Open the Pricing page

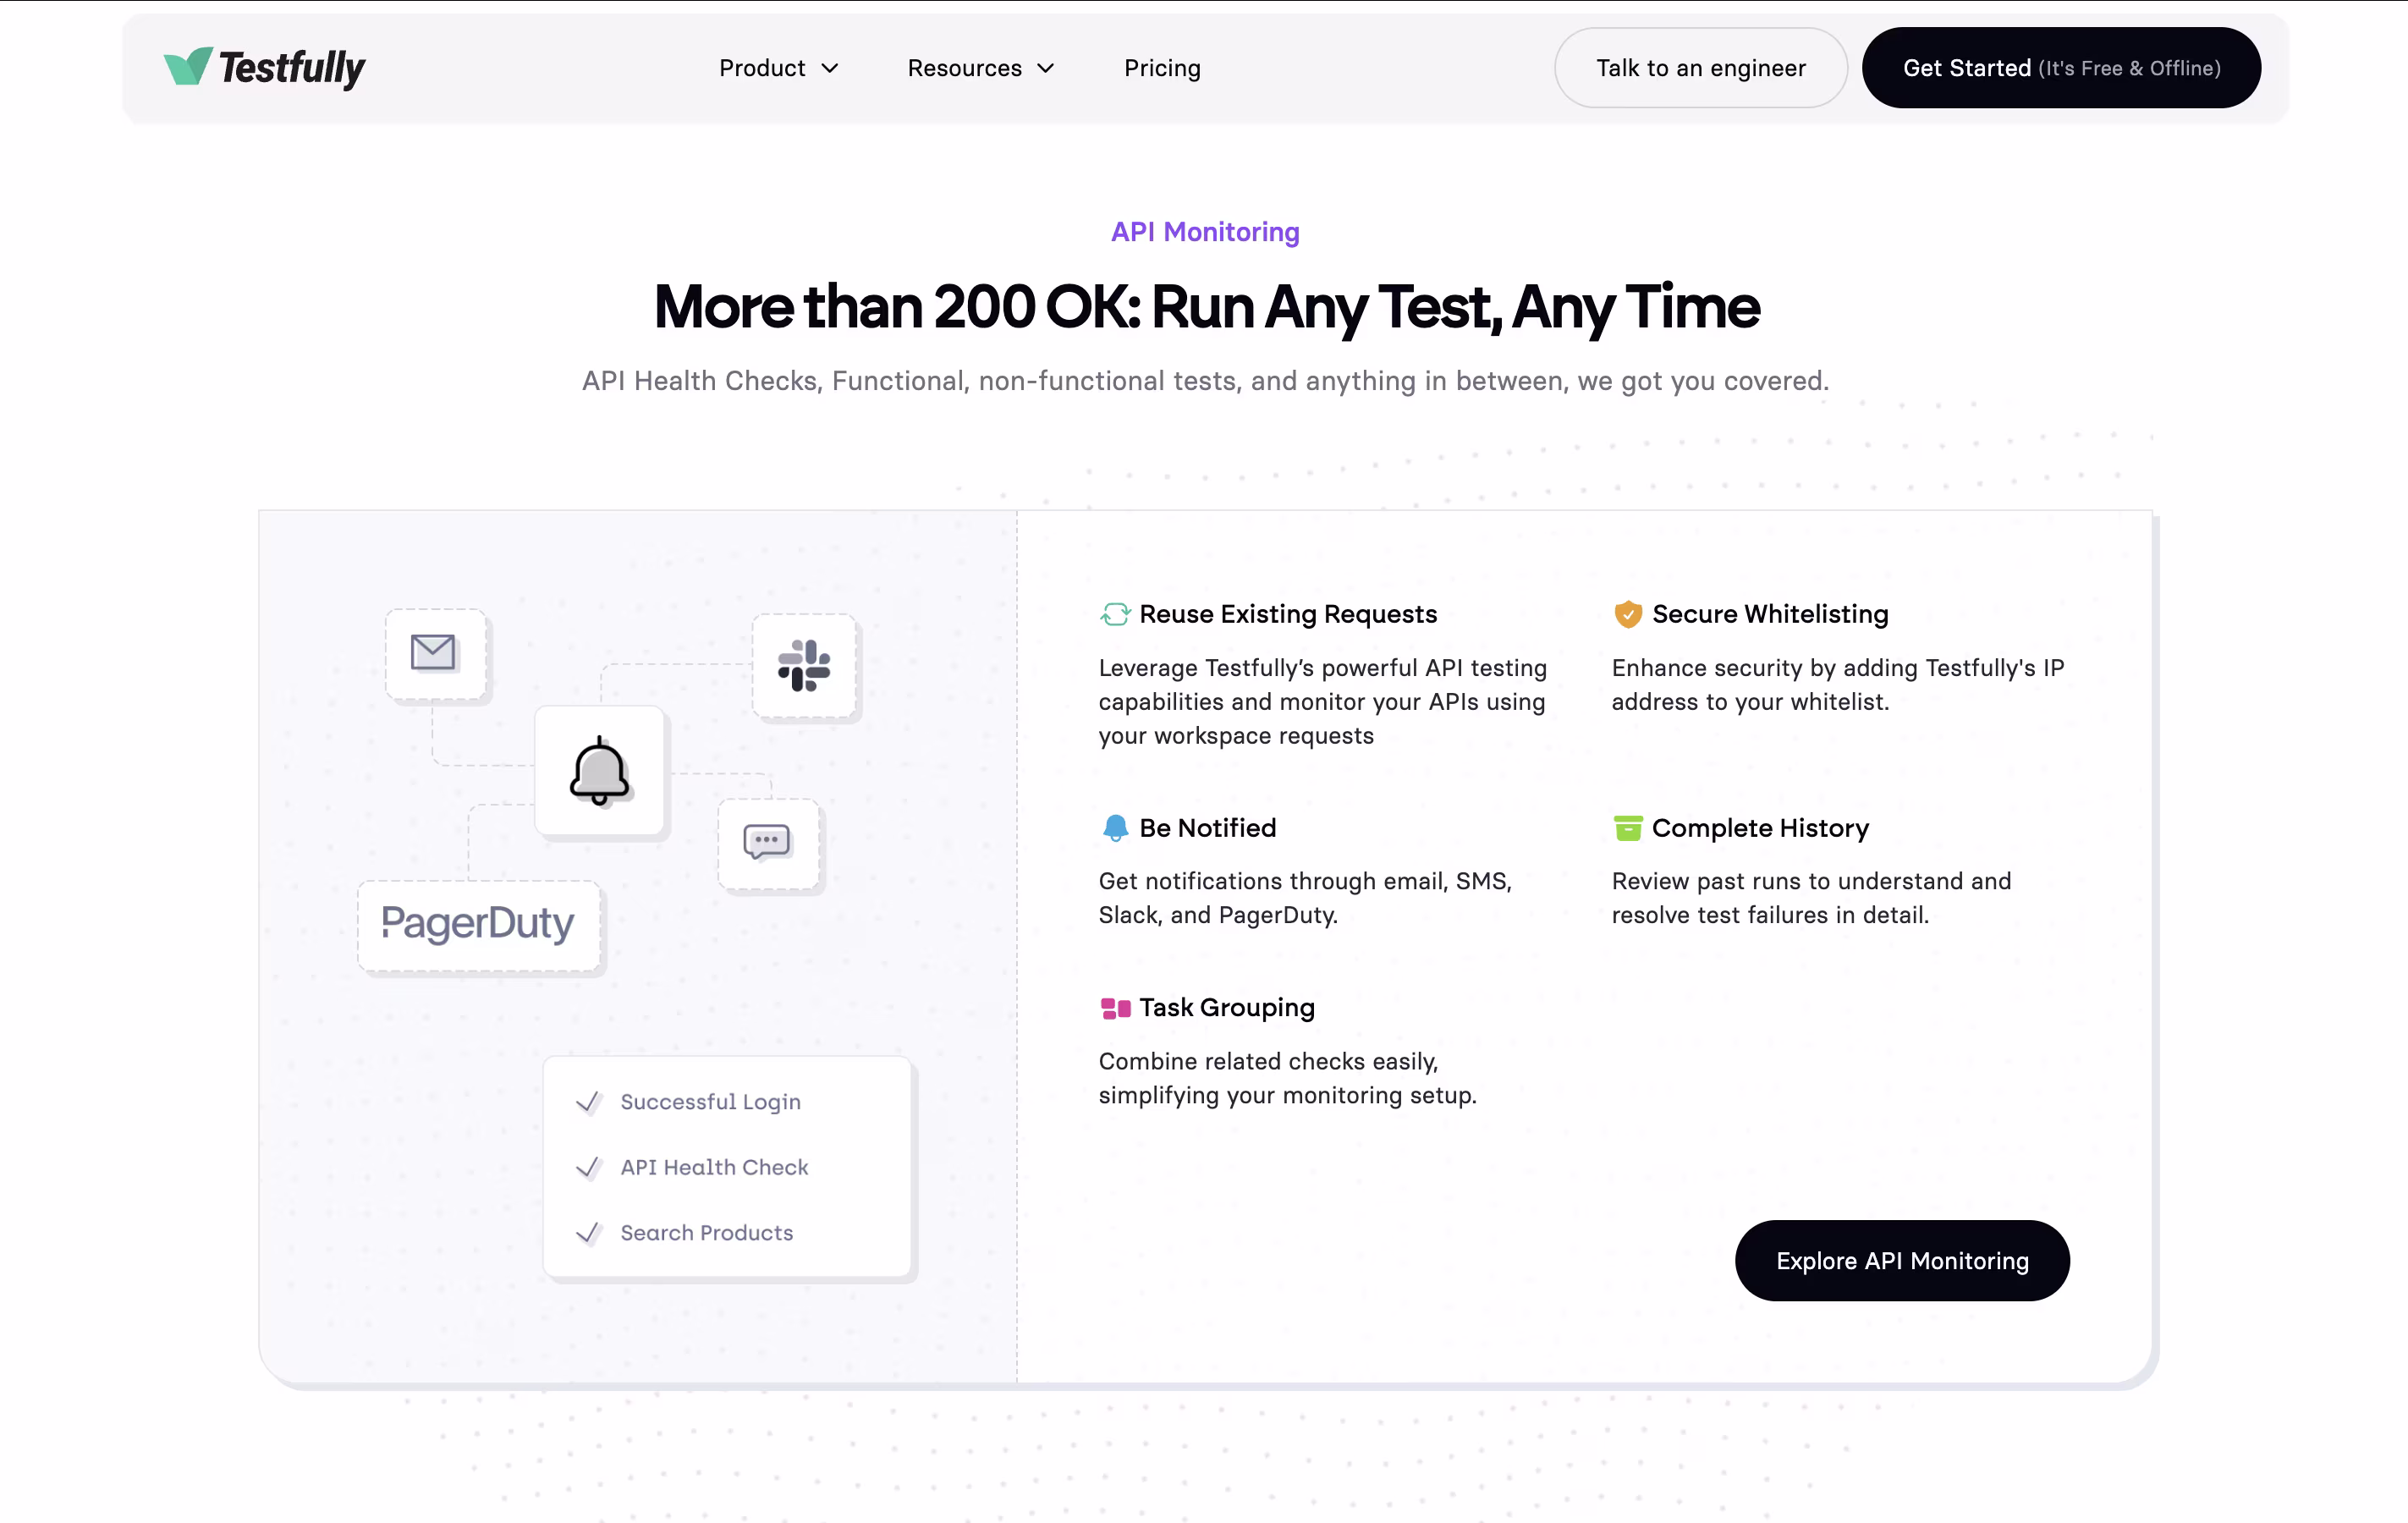[1162, 68]
